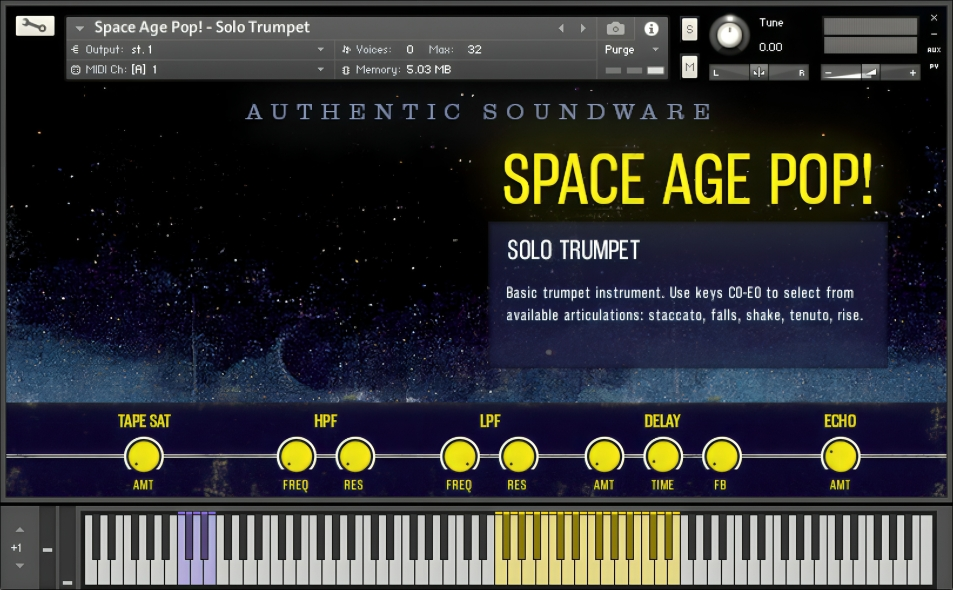Image resolution: width=953 pixels, height=590 pixels.
Task: Open the instrument name dropdown arrow
Action: (x=79, y=28)
